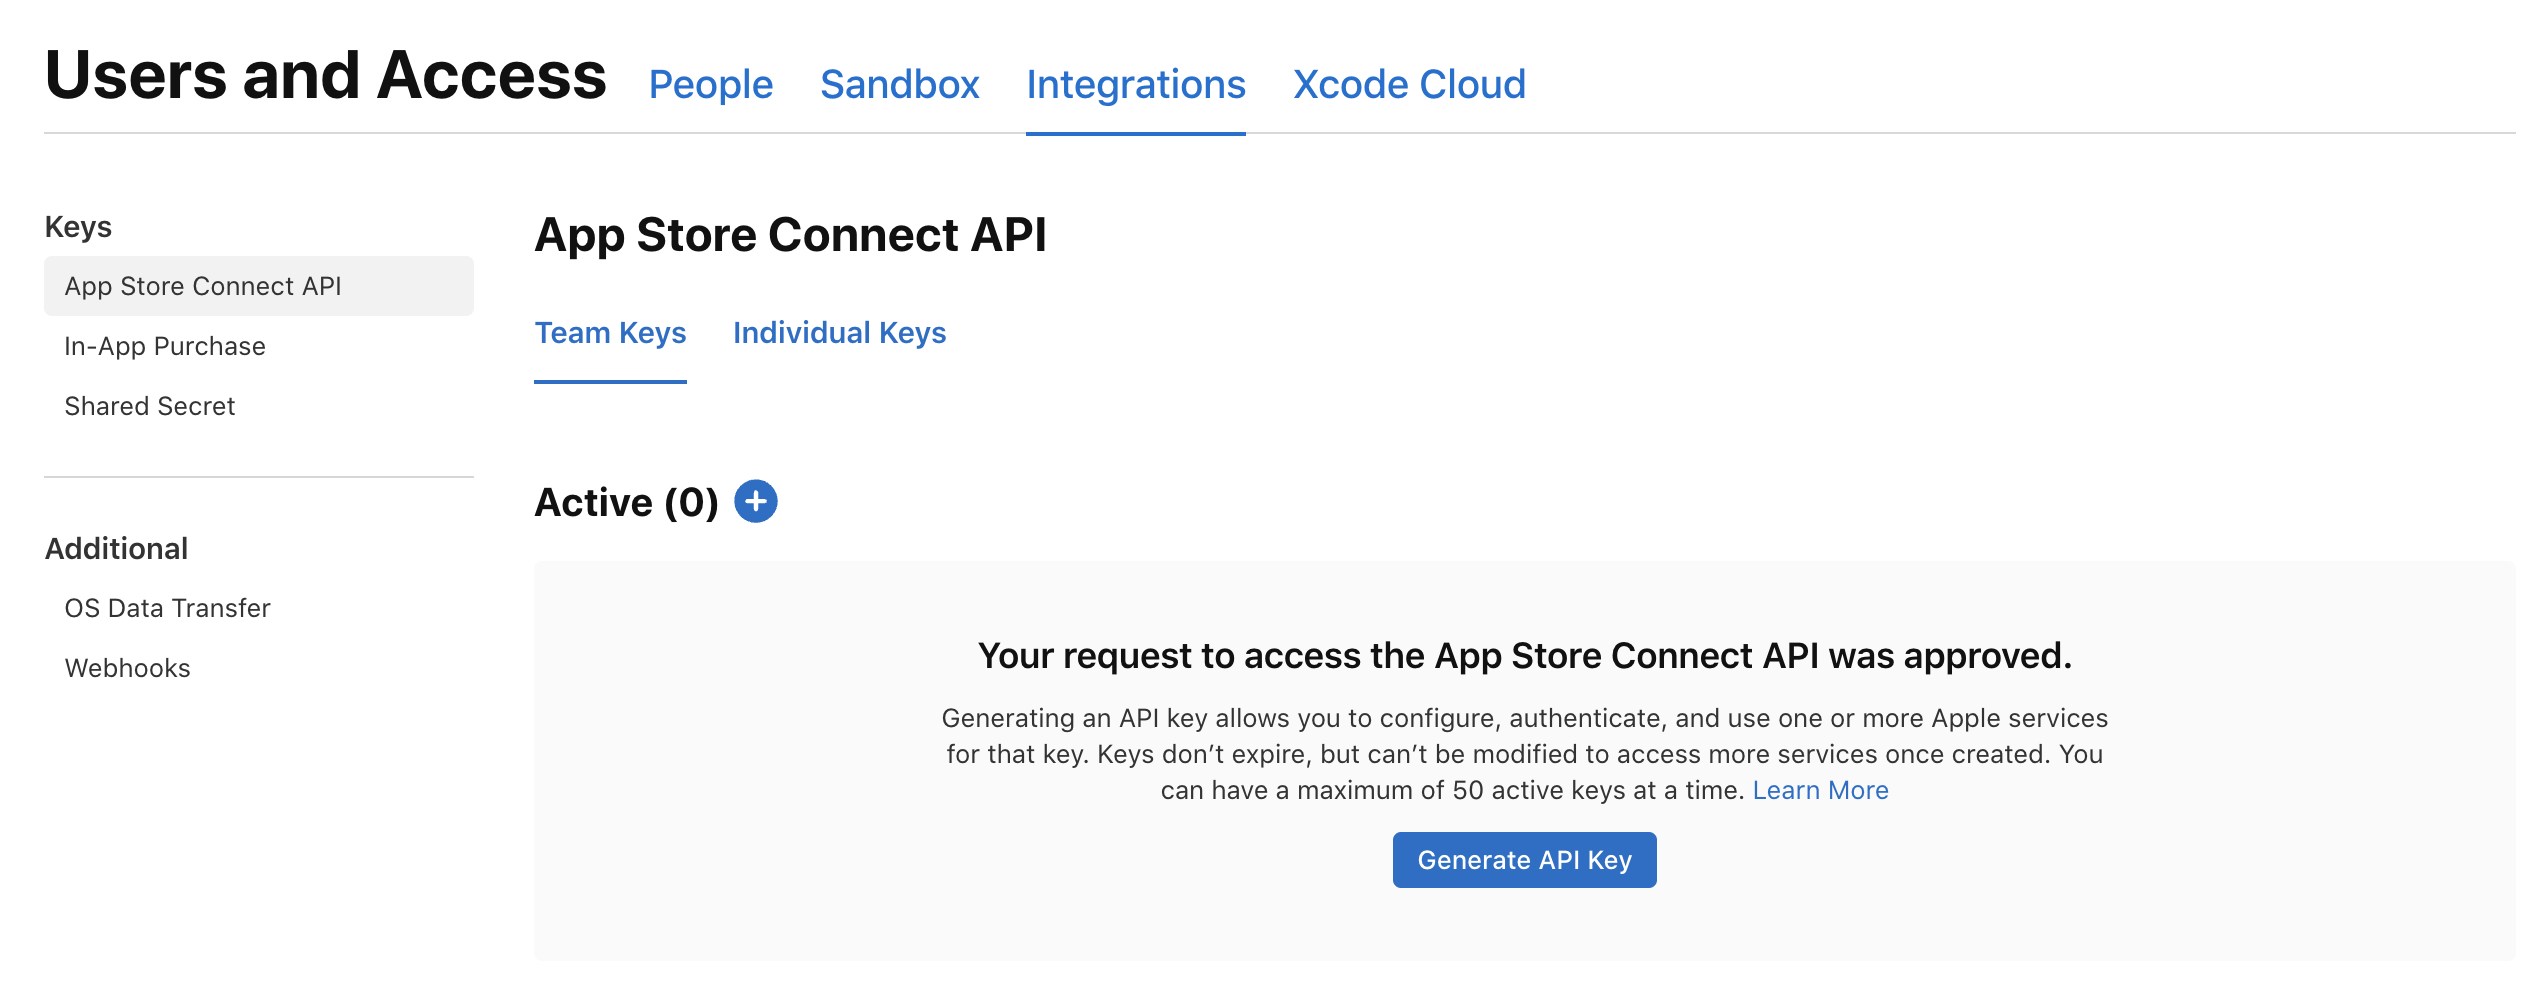Click the Users and Access page title
Screen dimensions: 2542x988
coord(326,76)
